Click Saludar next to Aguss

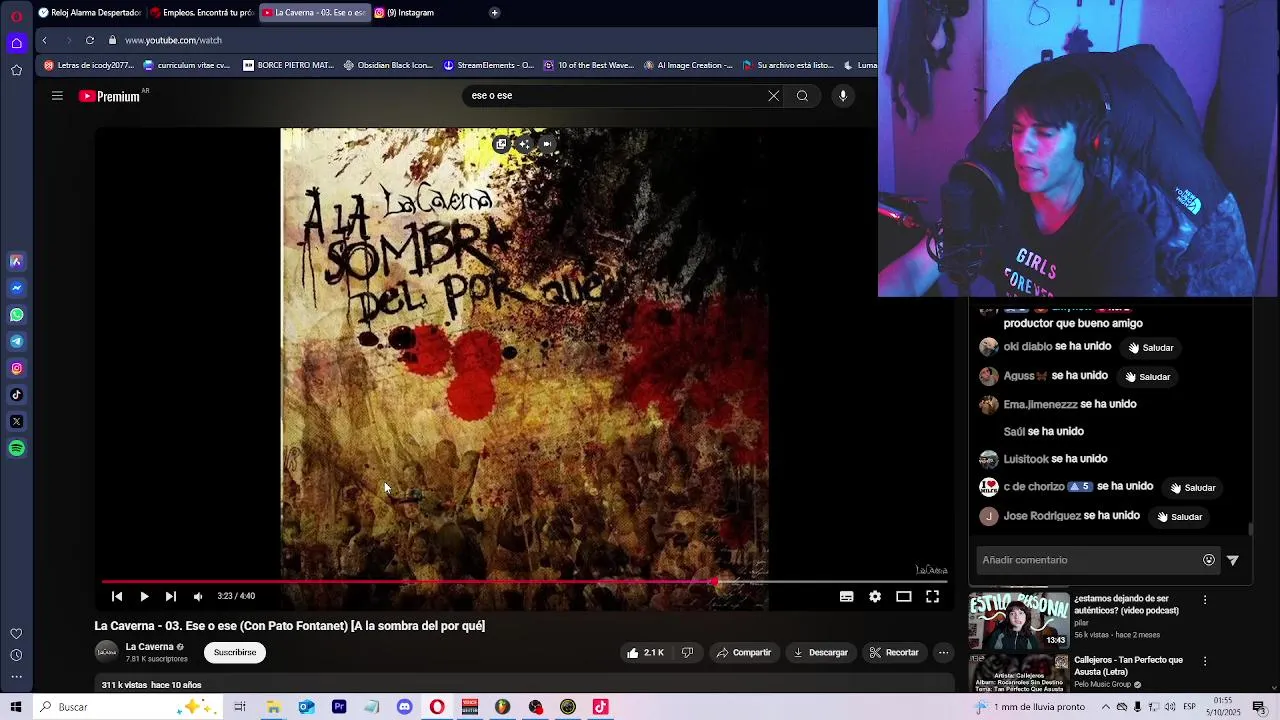click(x=1147, y=377)
